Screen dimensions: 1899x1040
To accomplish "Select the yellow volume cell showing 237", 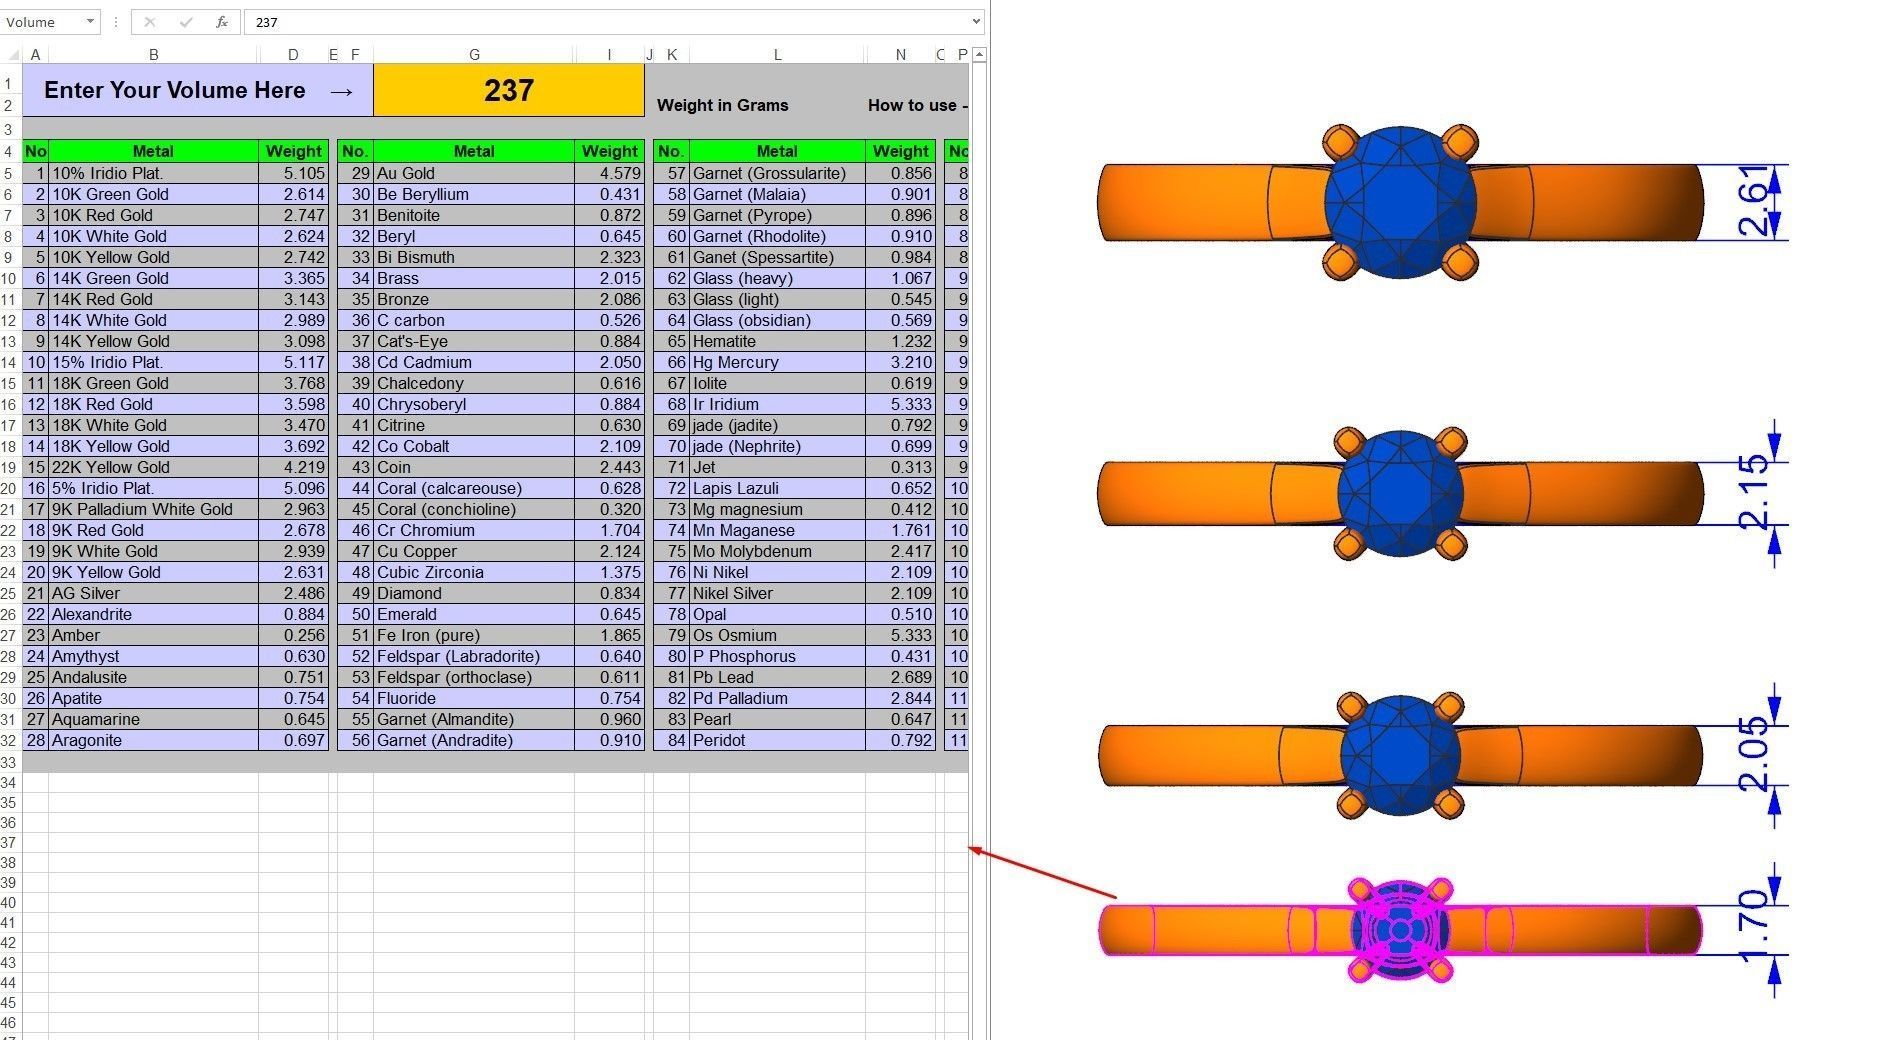I will click(x=509, y=90).
